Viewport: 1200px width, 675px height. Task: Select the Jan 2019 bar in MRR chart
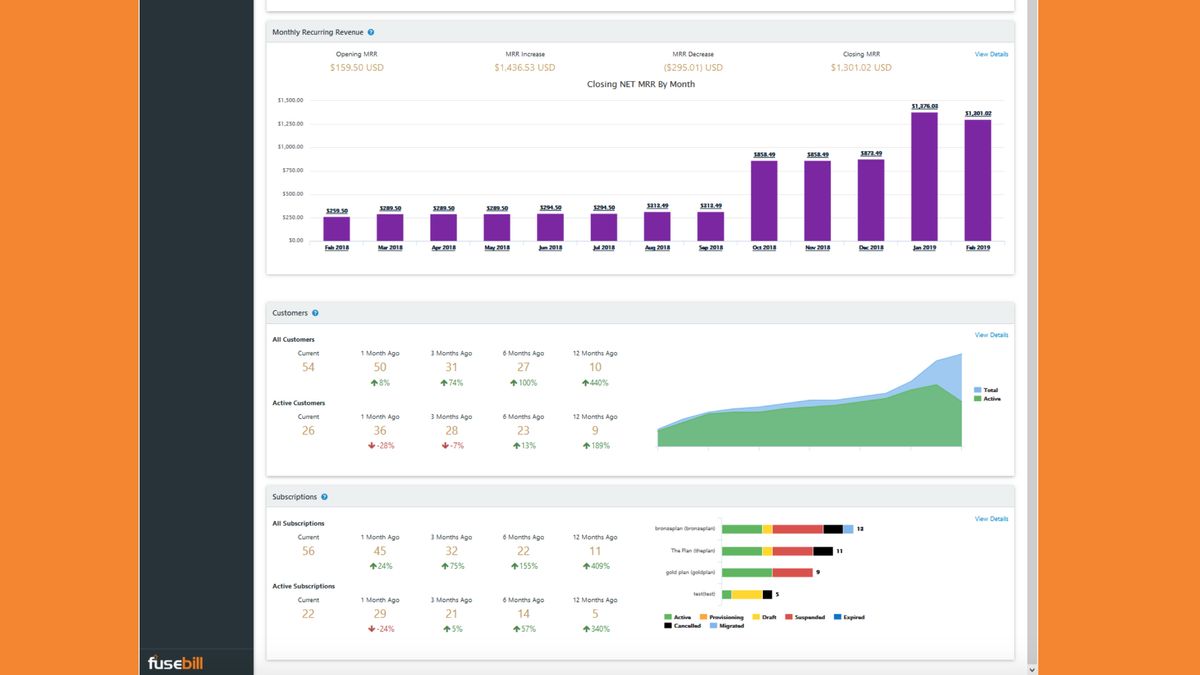tap(924, 176)
